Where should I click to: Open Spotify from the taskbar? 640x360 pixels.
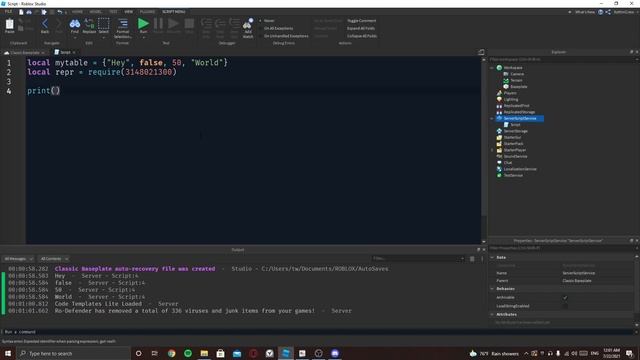pyautogui.click(x=188, y=353)
